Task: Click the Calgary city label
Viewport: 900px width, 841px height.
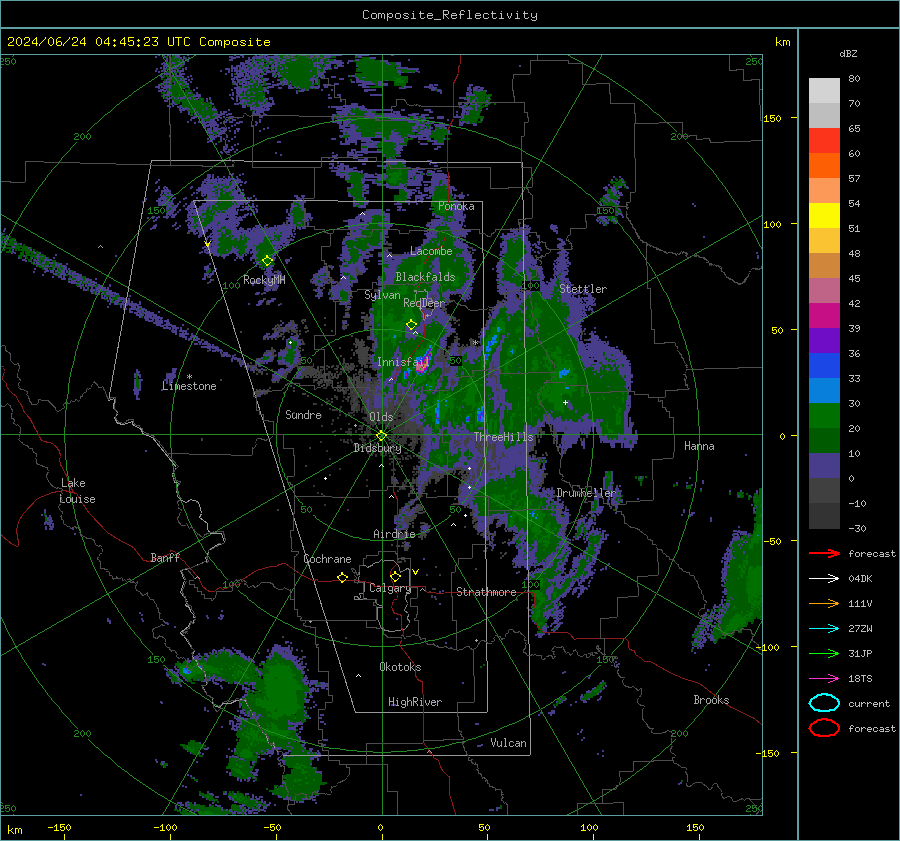Action: 390,588
